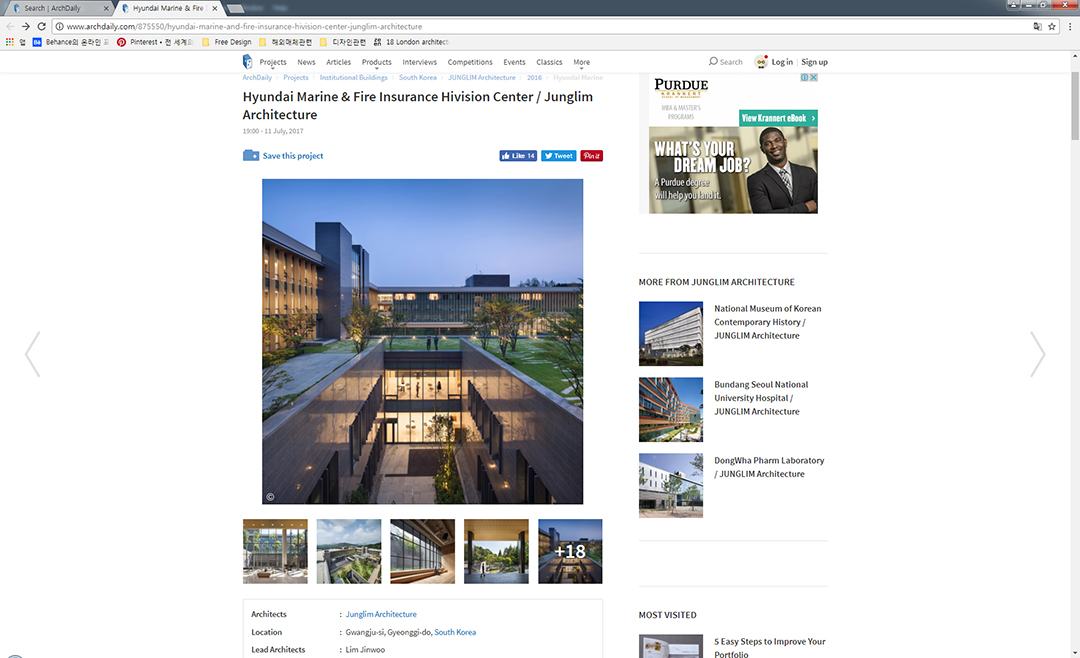Viewport: 1080px width, 658px height.
Task: Click the Sign up link
Action: [814, 62]
